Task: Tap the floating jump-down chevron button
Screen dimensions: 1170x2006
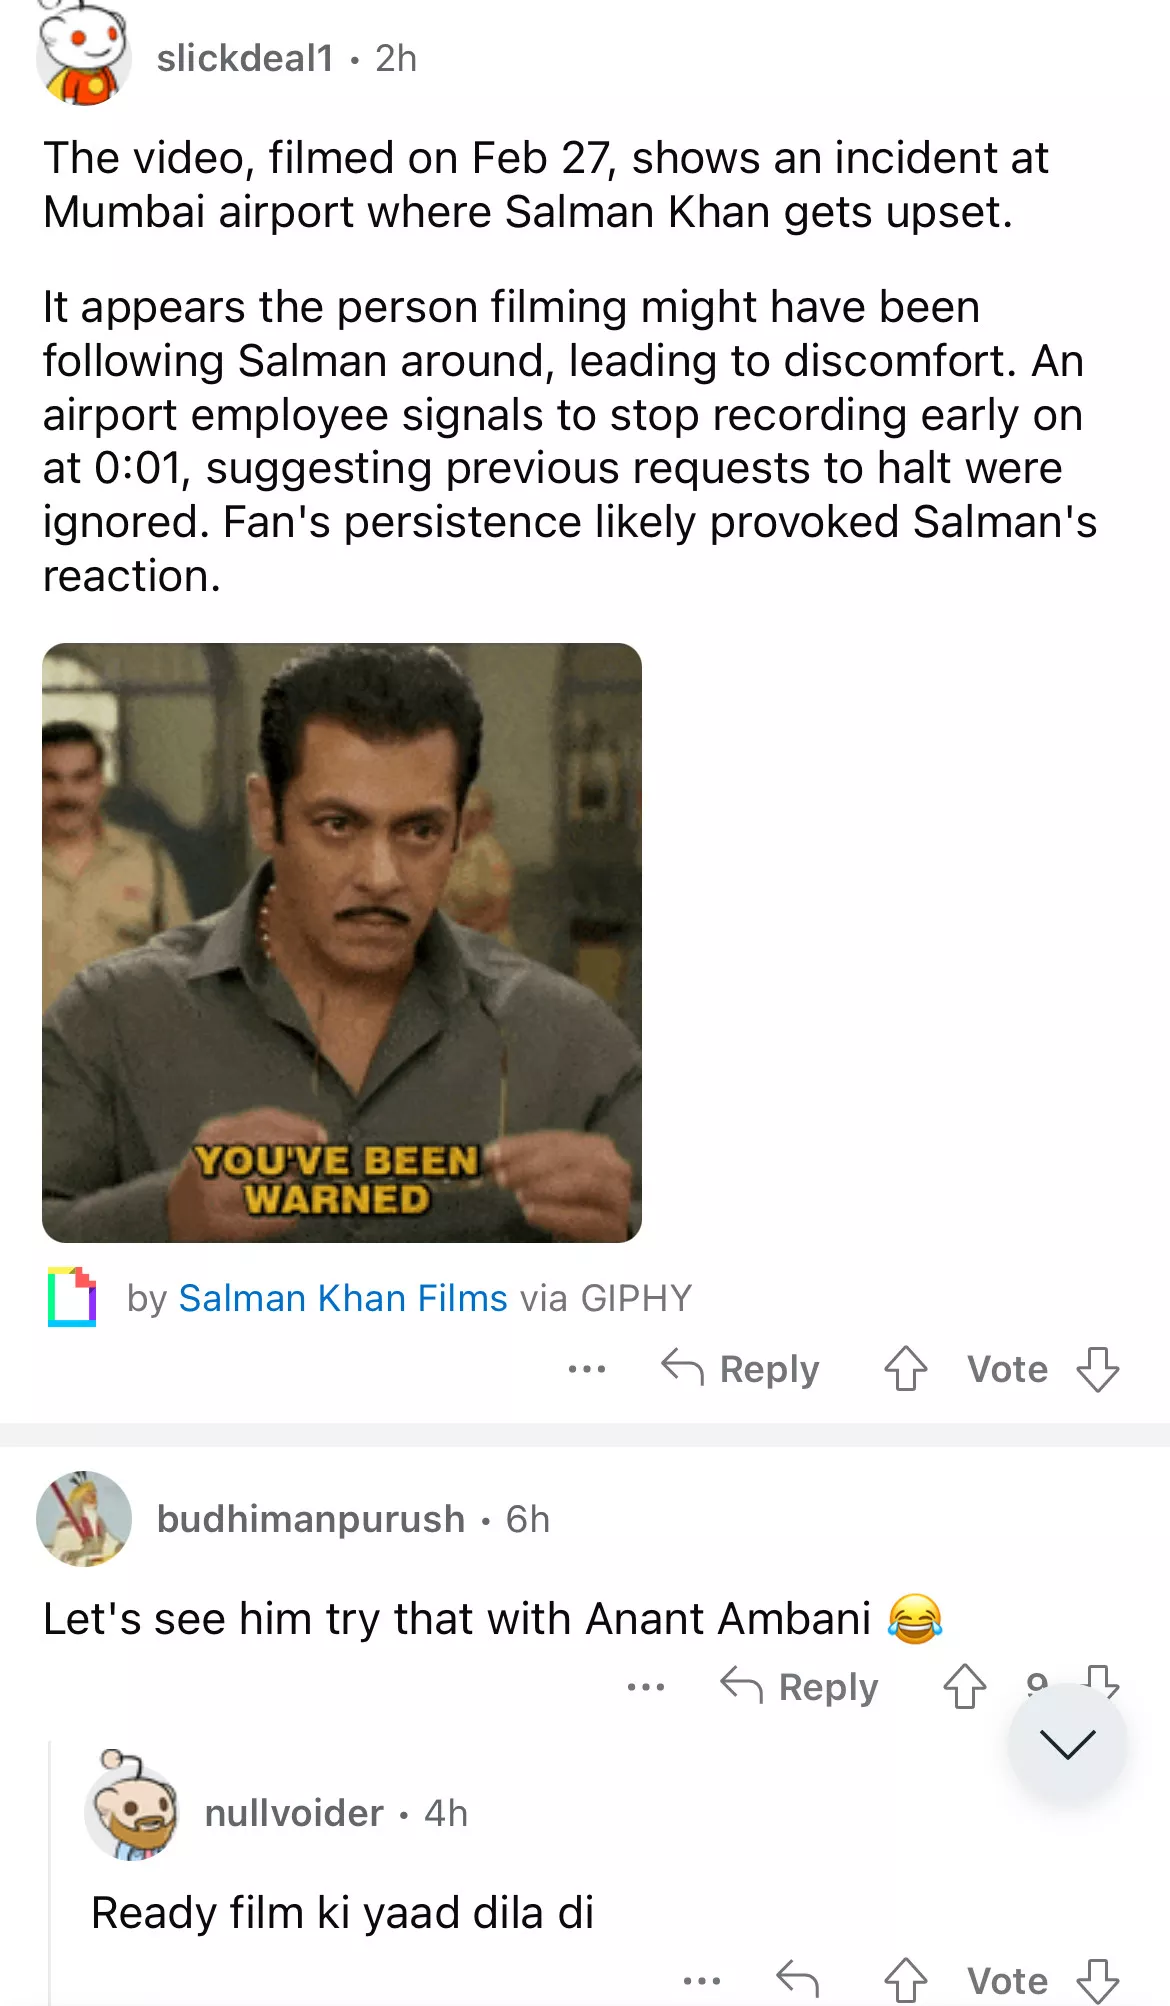Action: pyautogui.click(x=1067, y=1743)
